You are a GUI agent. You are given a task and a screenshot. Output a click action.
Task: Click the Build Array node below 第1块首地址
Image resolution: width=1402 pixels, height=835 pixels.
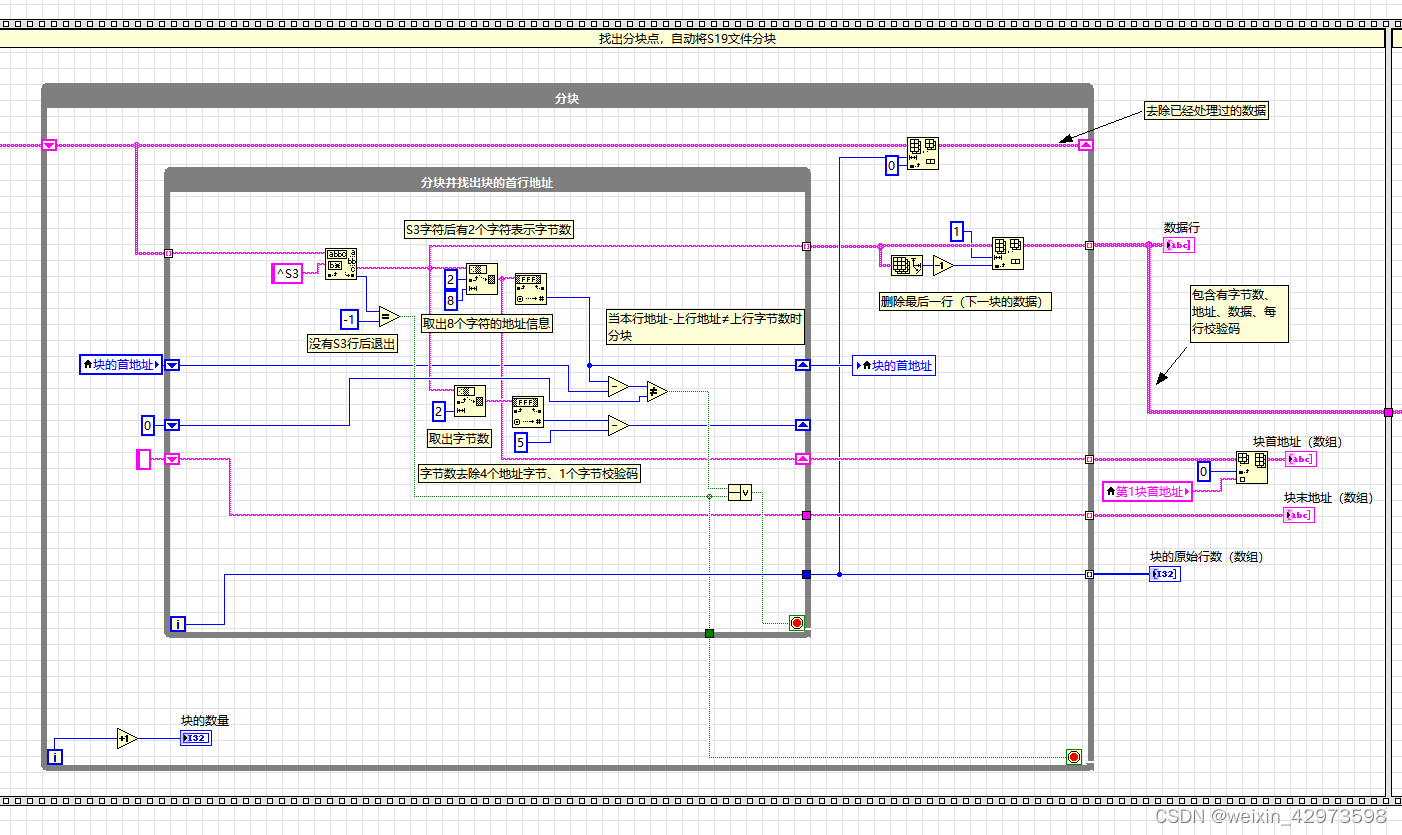tap(1253, 467)
